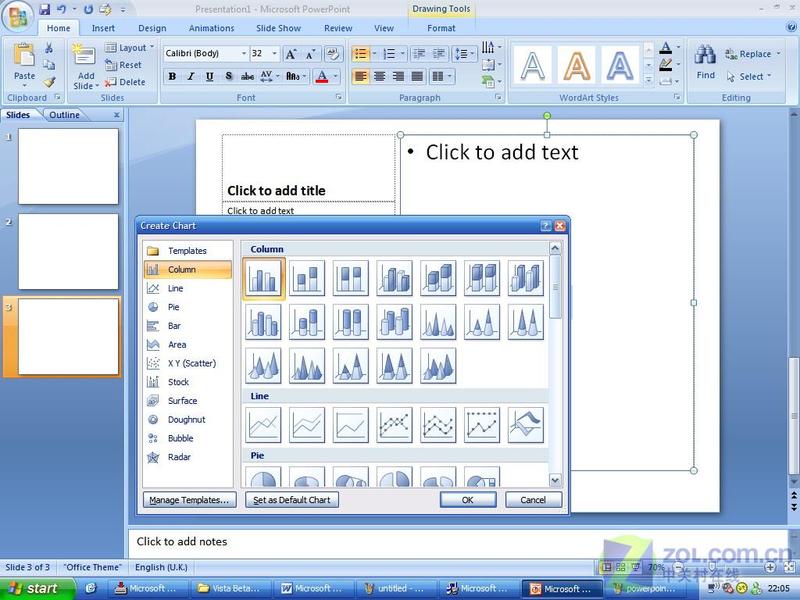This screenshot has width=800, height=600.
Task: Choose the first pie chart type
Action: (263, 477)
